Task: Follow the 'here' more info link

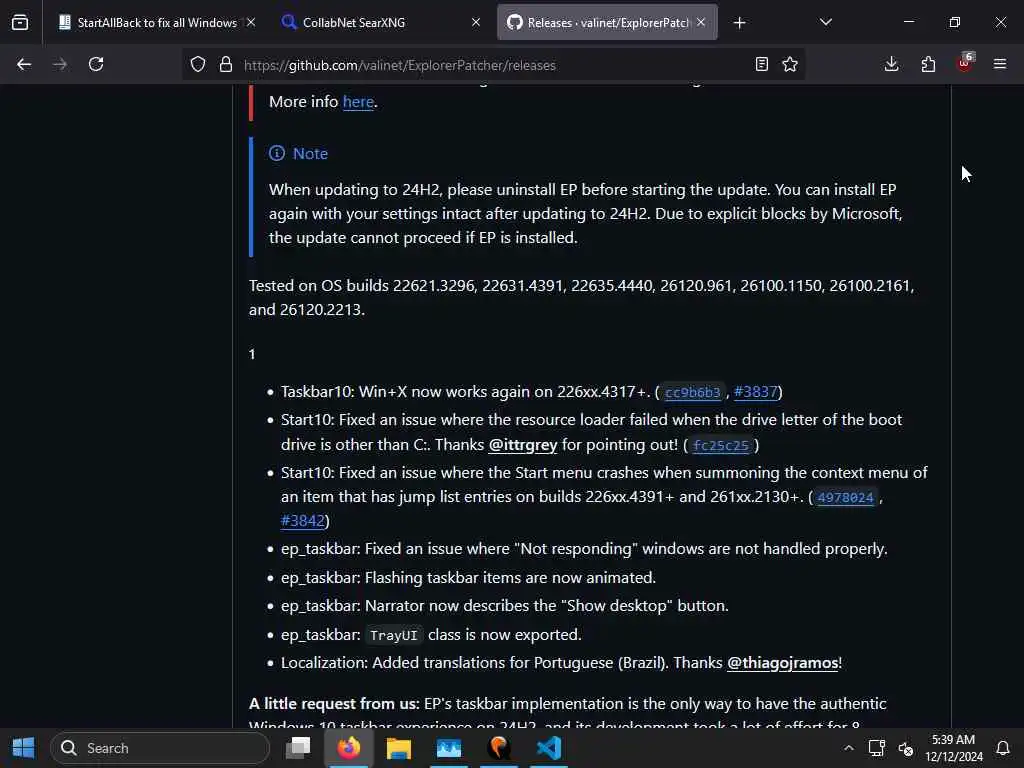Action: 358,102
